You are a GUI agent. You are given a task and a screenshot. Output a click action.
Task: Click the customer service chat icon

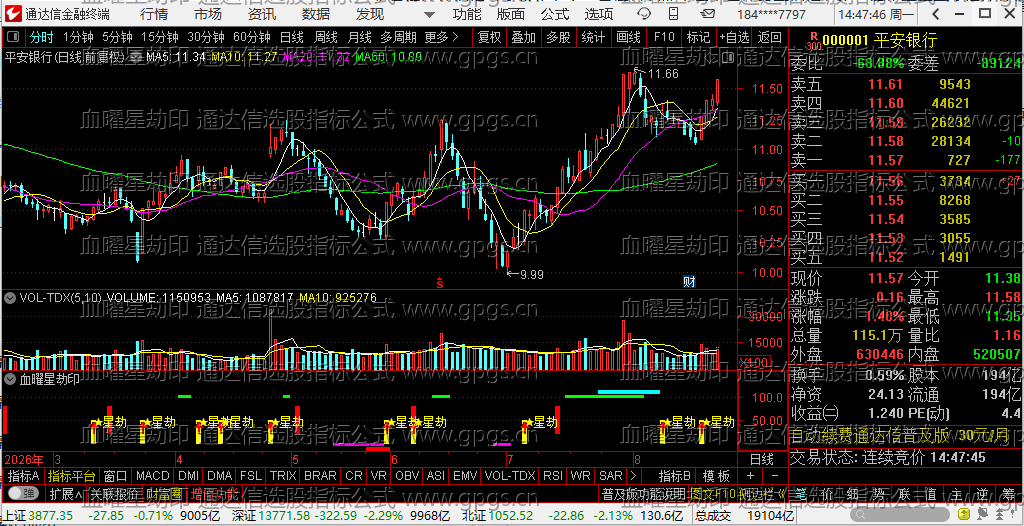pyautogui.click(x=644, y=14)
